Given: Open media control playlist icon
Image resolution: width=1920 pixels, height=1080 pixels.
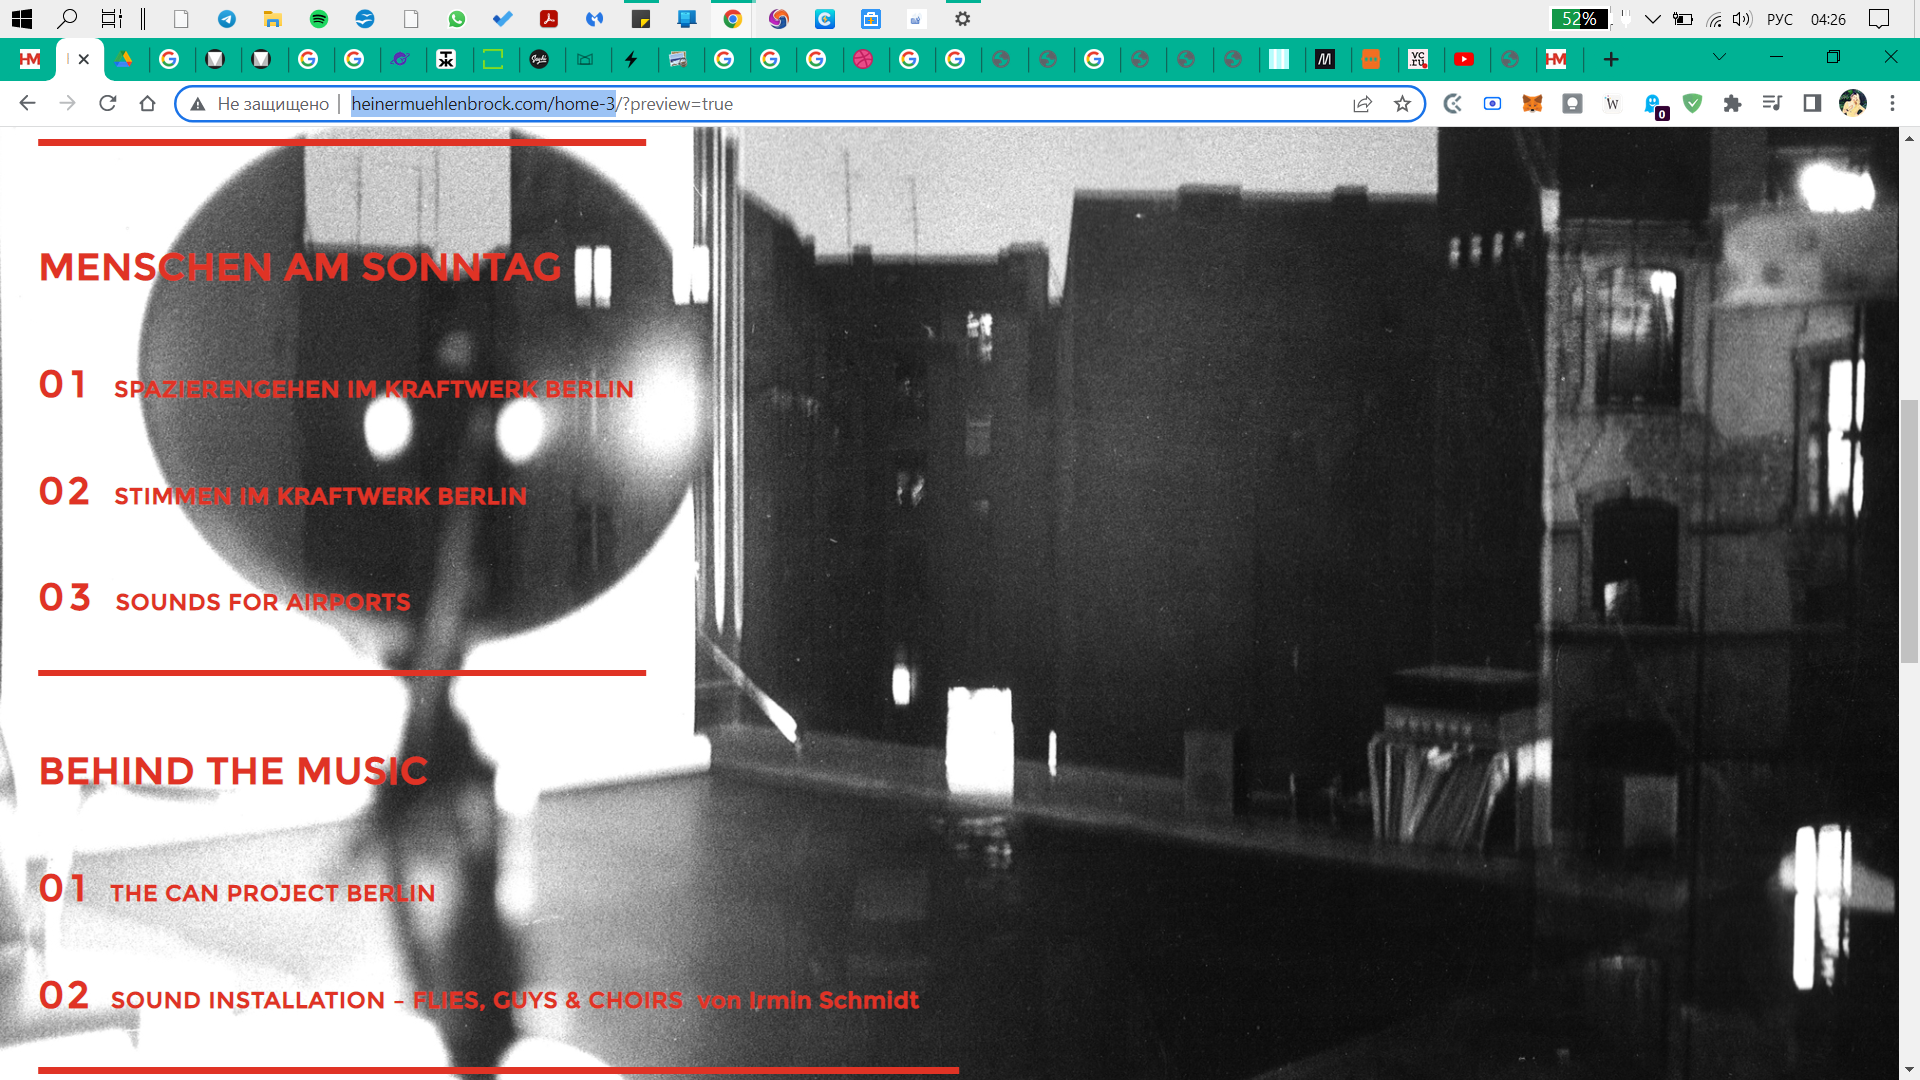Looking at the screenshot, I should (x=1772, y=104).
